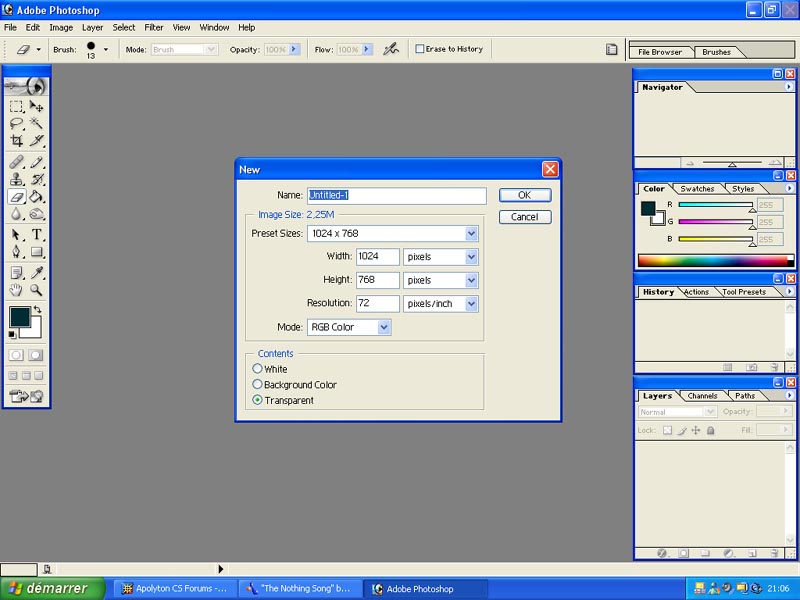
Task: Toggle lock transparent pixels in Layers
Action: coord(667,430)
